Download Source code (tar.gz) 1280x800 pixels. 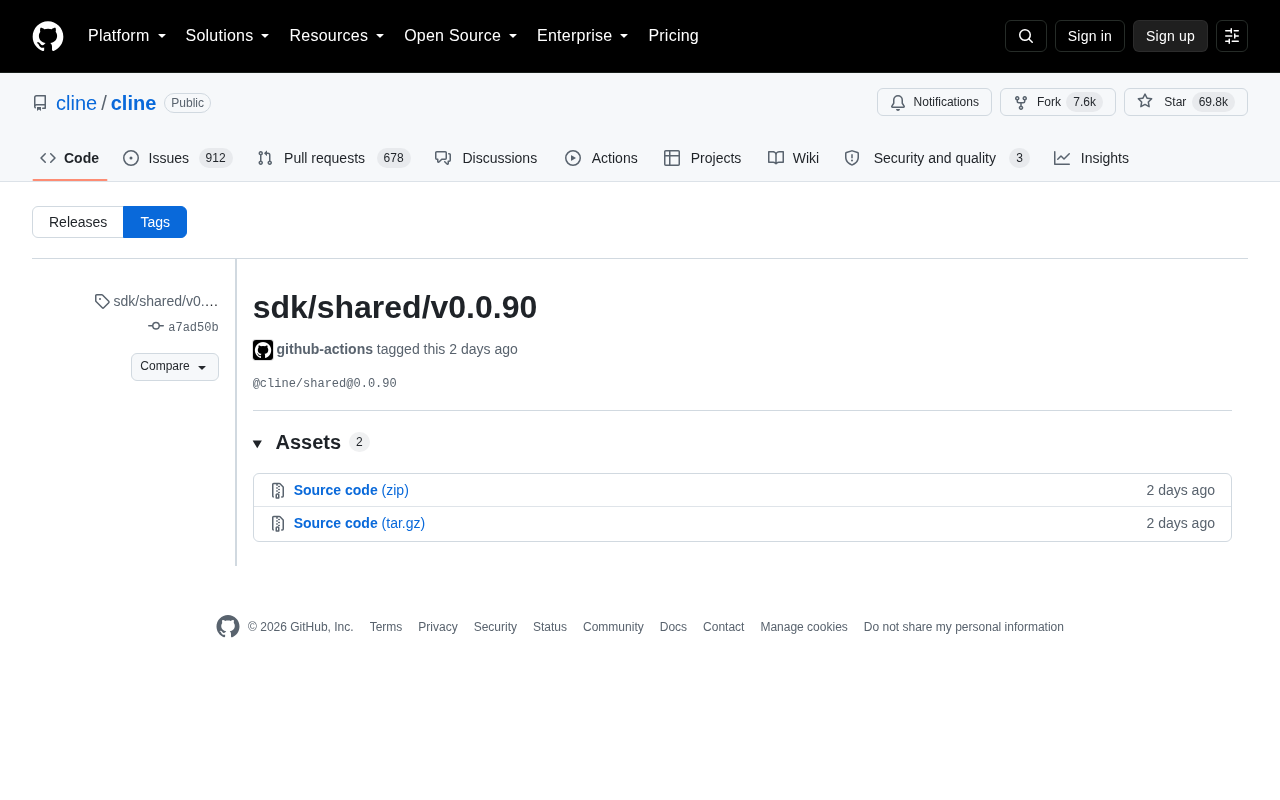pos(359,523)
